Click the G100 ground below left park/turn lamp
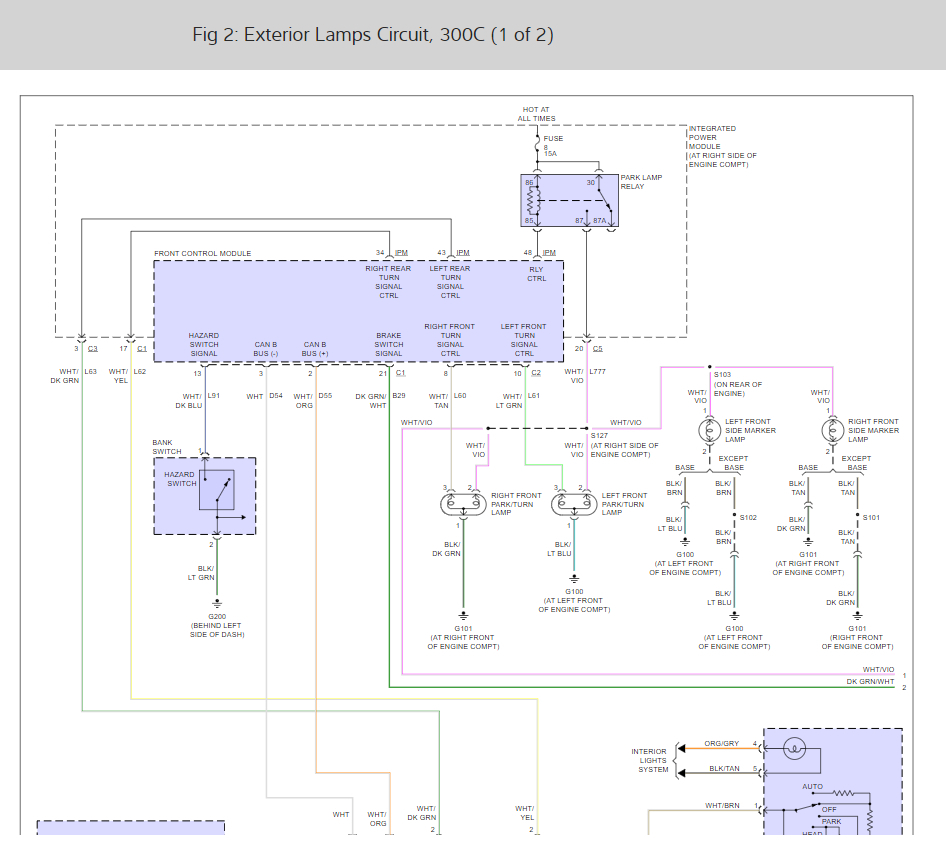The height and width of the screenshot is (858, 946). [574, 579]
